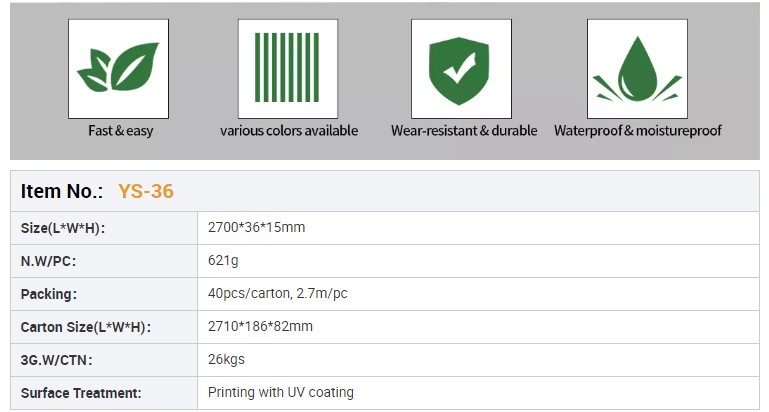Click the 2710*186*82mm carton value

[260, 327]
